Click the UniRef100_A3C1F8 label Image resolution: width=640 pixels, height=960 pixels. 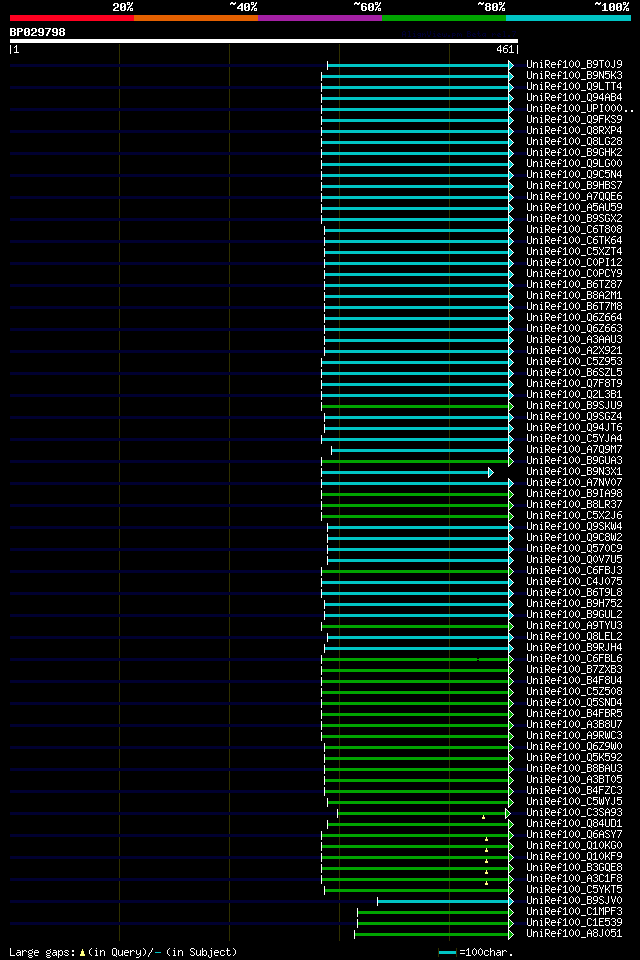coord(574,879)
